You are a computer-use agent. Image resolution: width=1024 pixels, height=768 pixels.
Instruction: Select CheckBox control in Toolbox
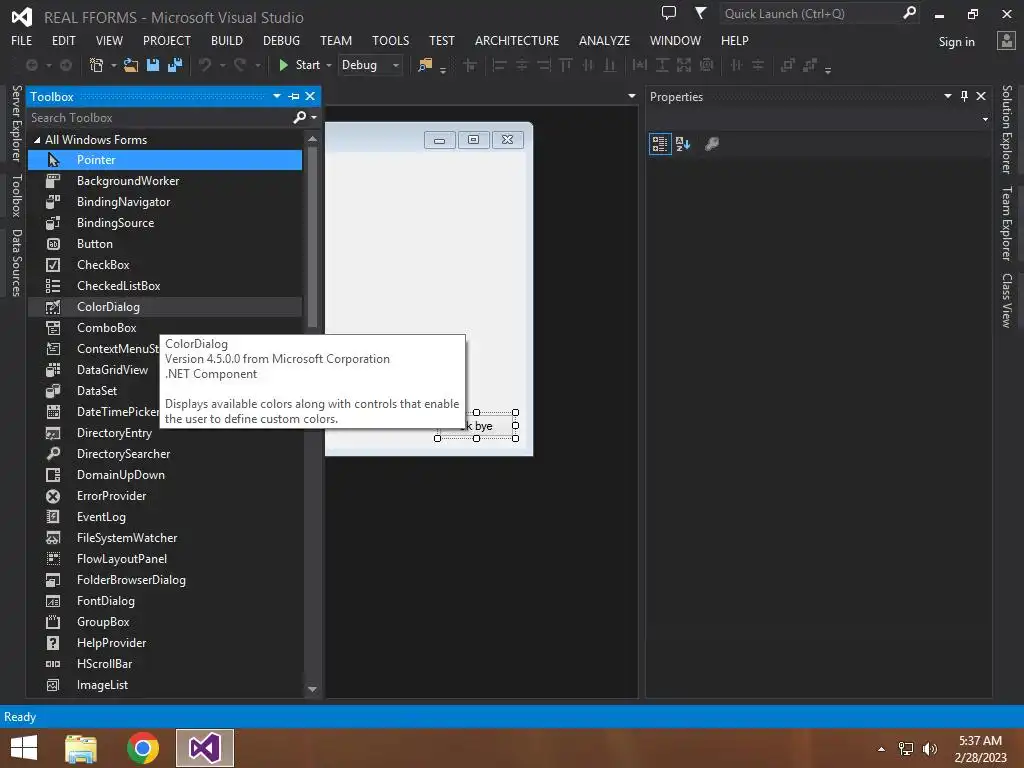(165, 264)
